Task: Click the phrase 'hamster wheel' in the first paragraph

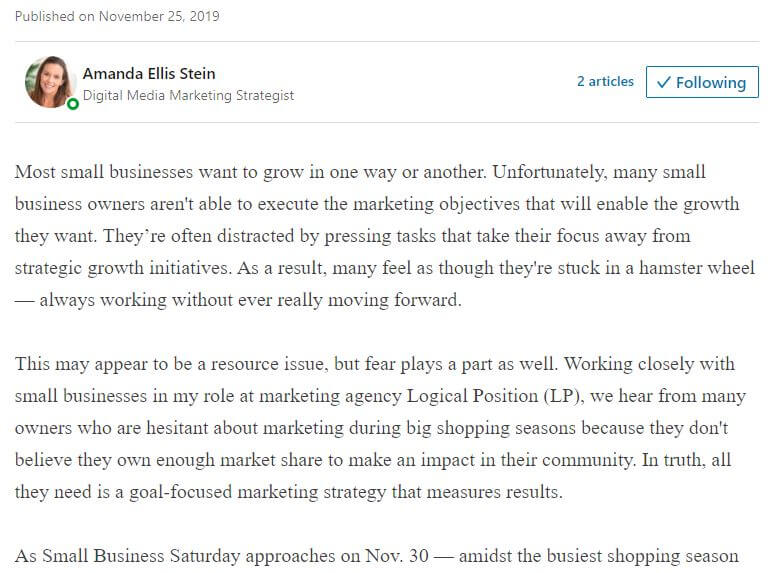Action: (697, 268)
